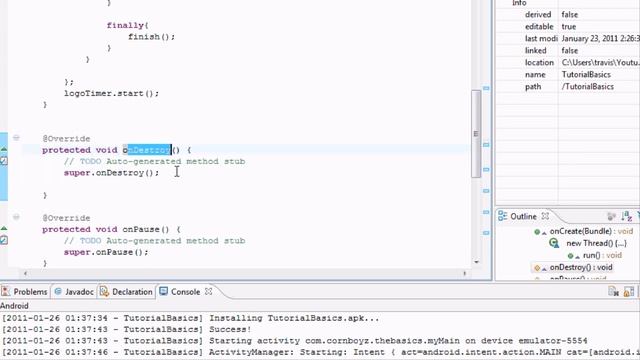The image size is (640, 360).
Task: Select the Outline view tab
Action: [x=523, y=216]
